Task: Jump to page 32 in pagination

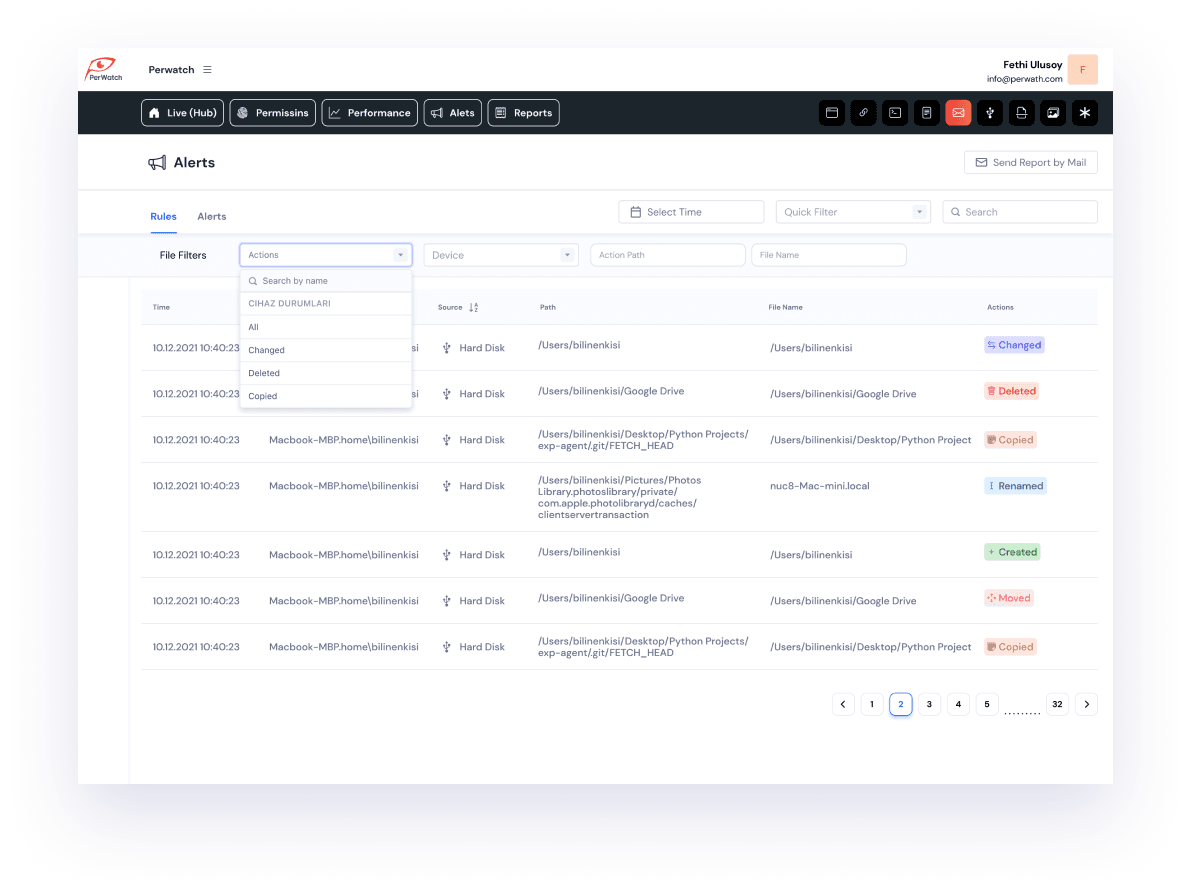Action: [x=1057, y=704]
